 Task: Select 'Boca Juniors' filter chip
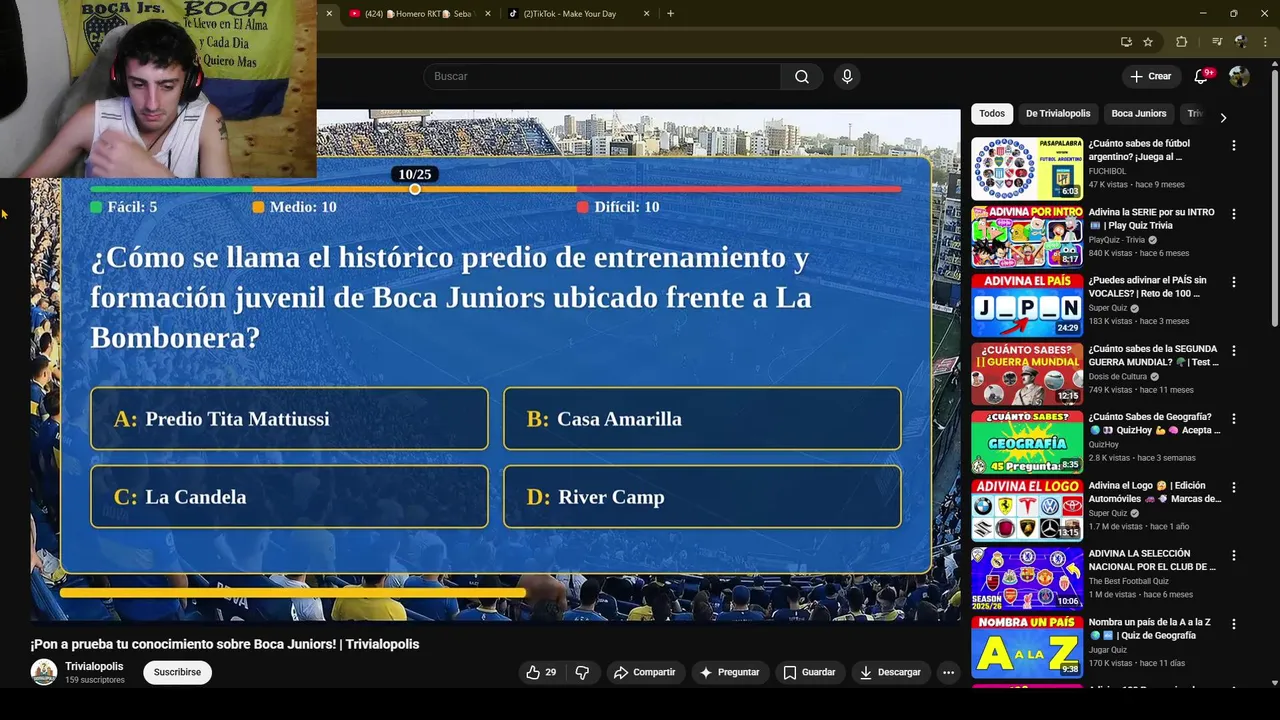1139,114
